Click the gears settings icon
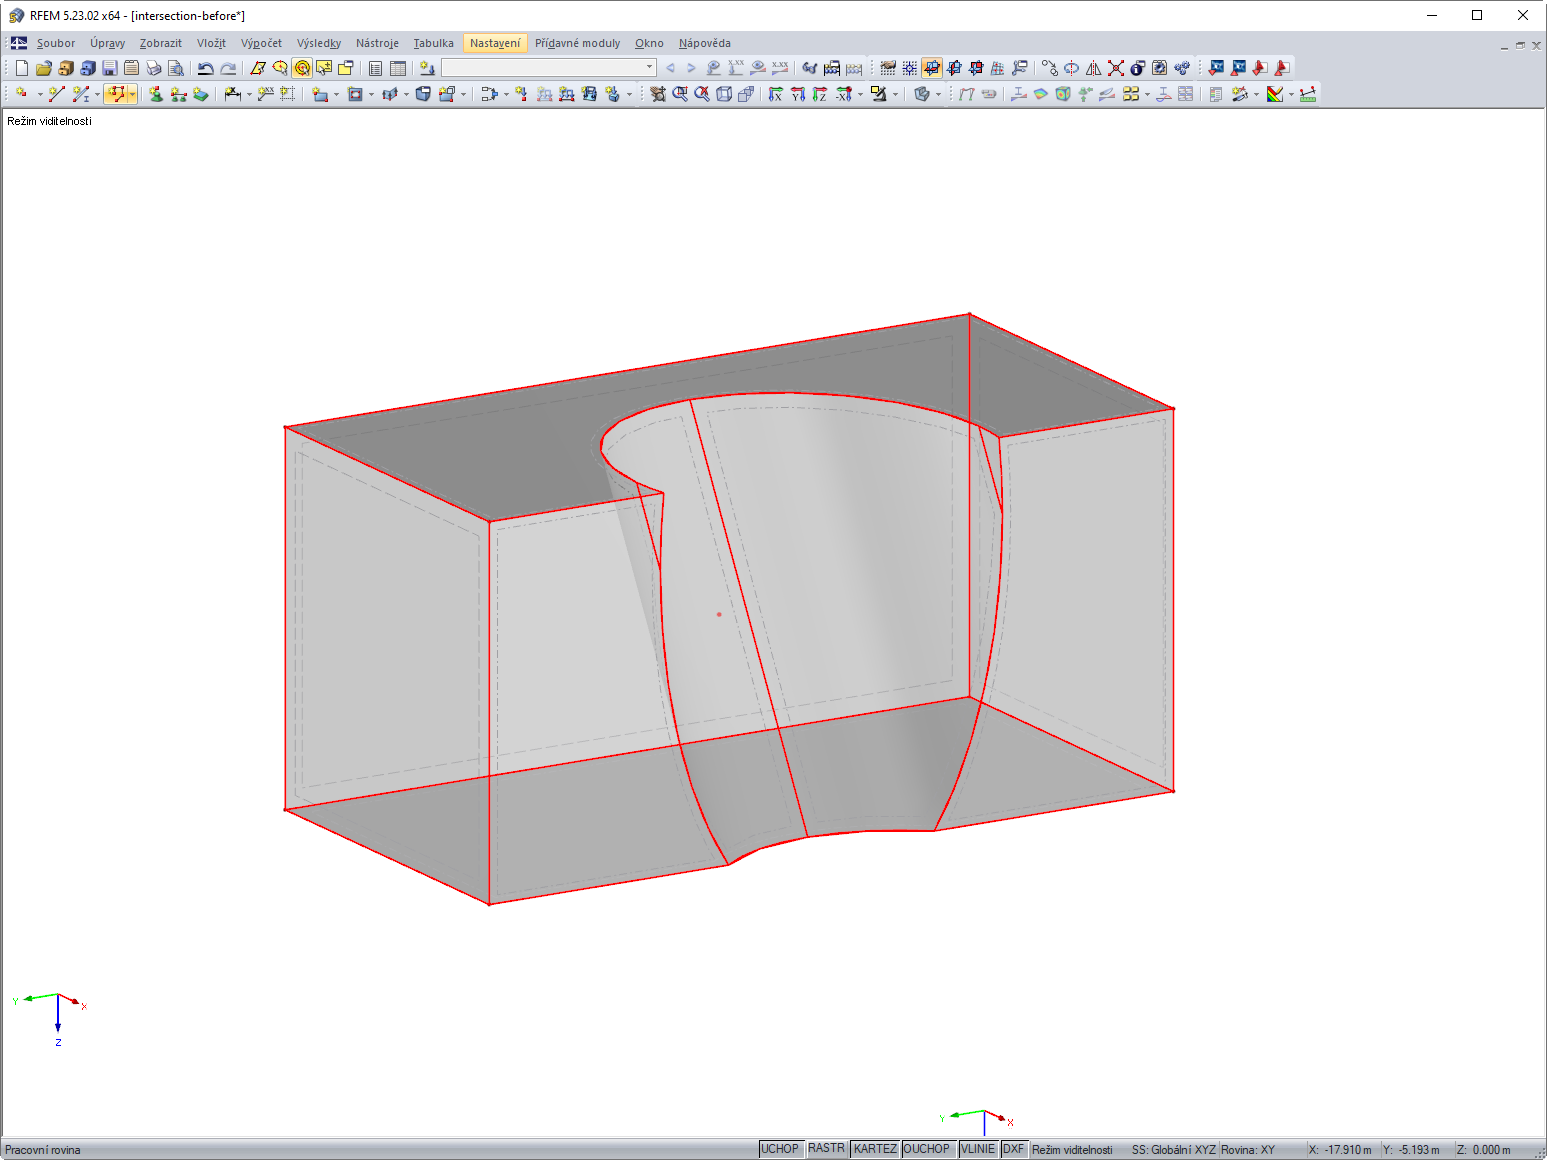 (1182, 68)
